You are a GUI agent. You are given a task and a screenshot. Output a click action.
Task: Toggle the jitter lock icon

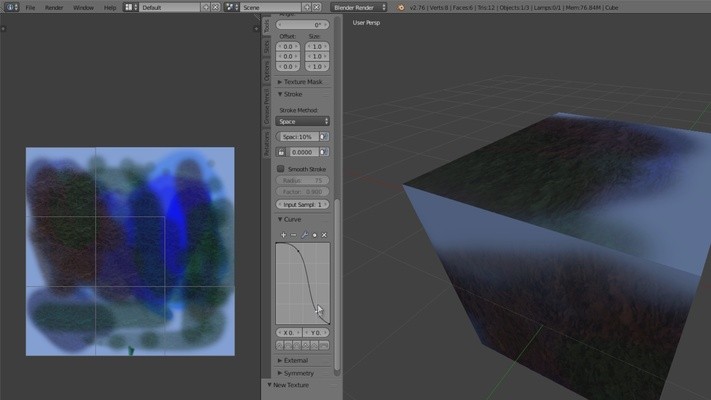(281, 151)
